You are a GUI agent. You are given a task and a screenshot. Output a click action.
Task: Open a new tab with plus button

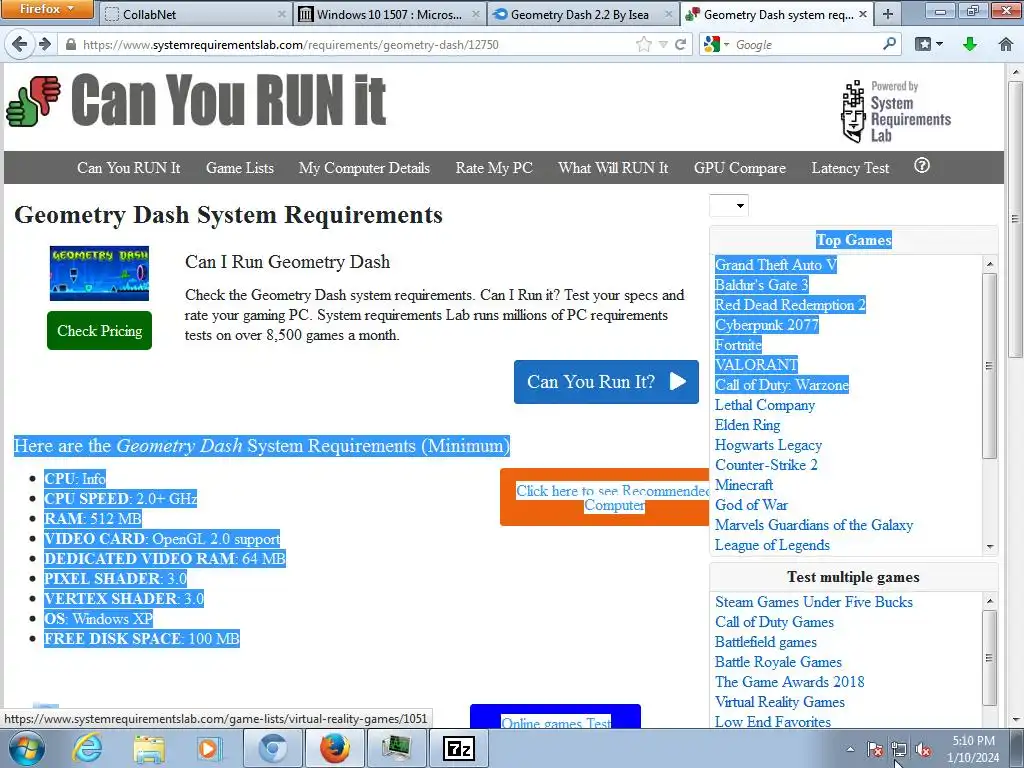tap(888, 14)
